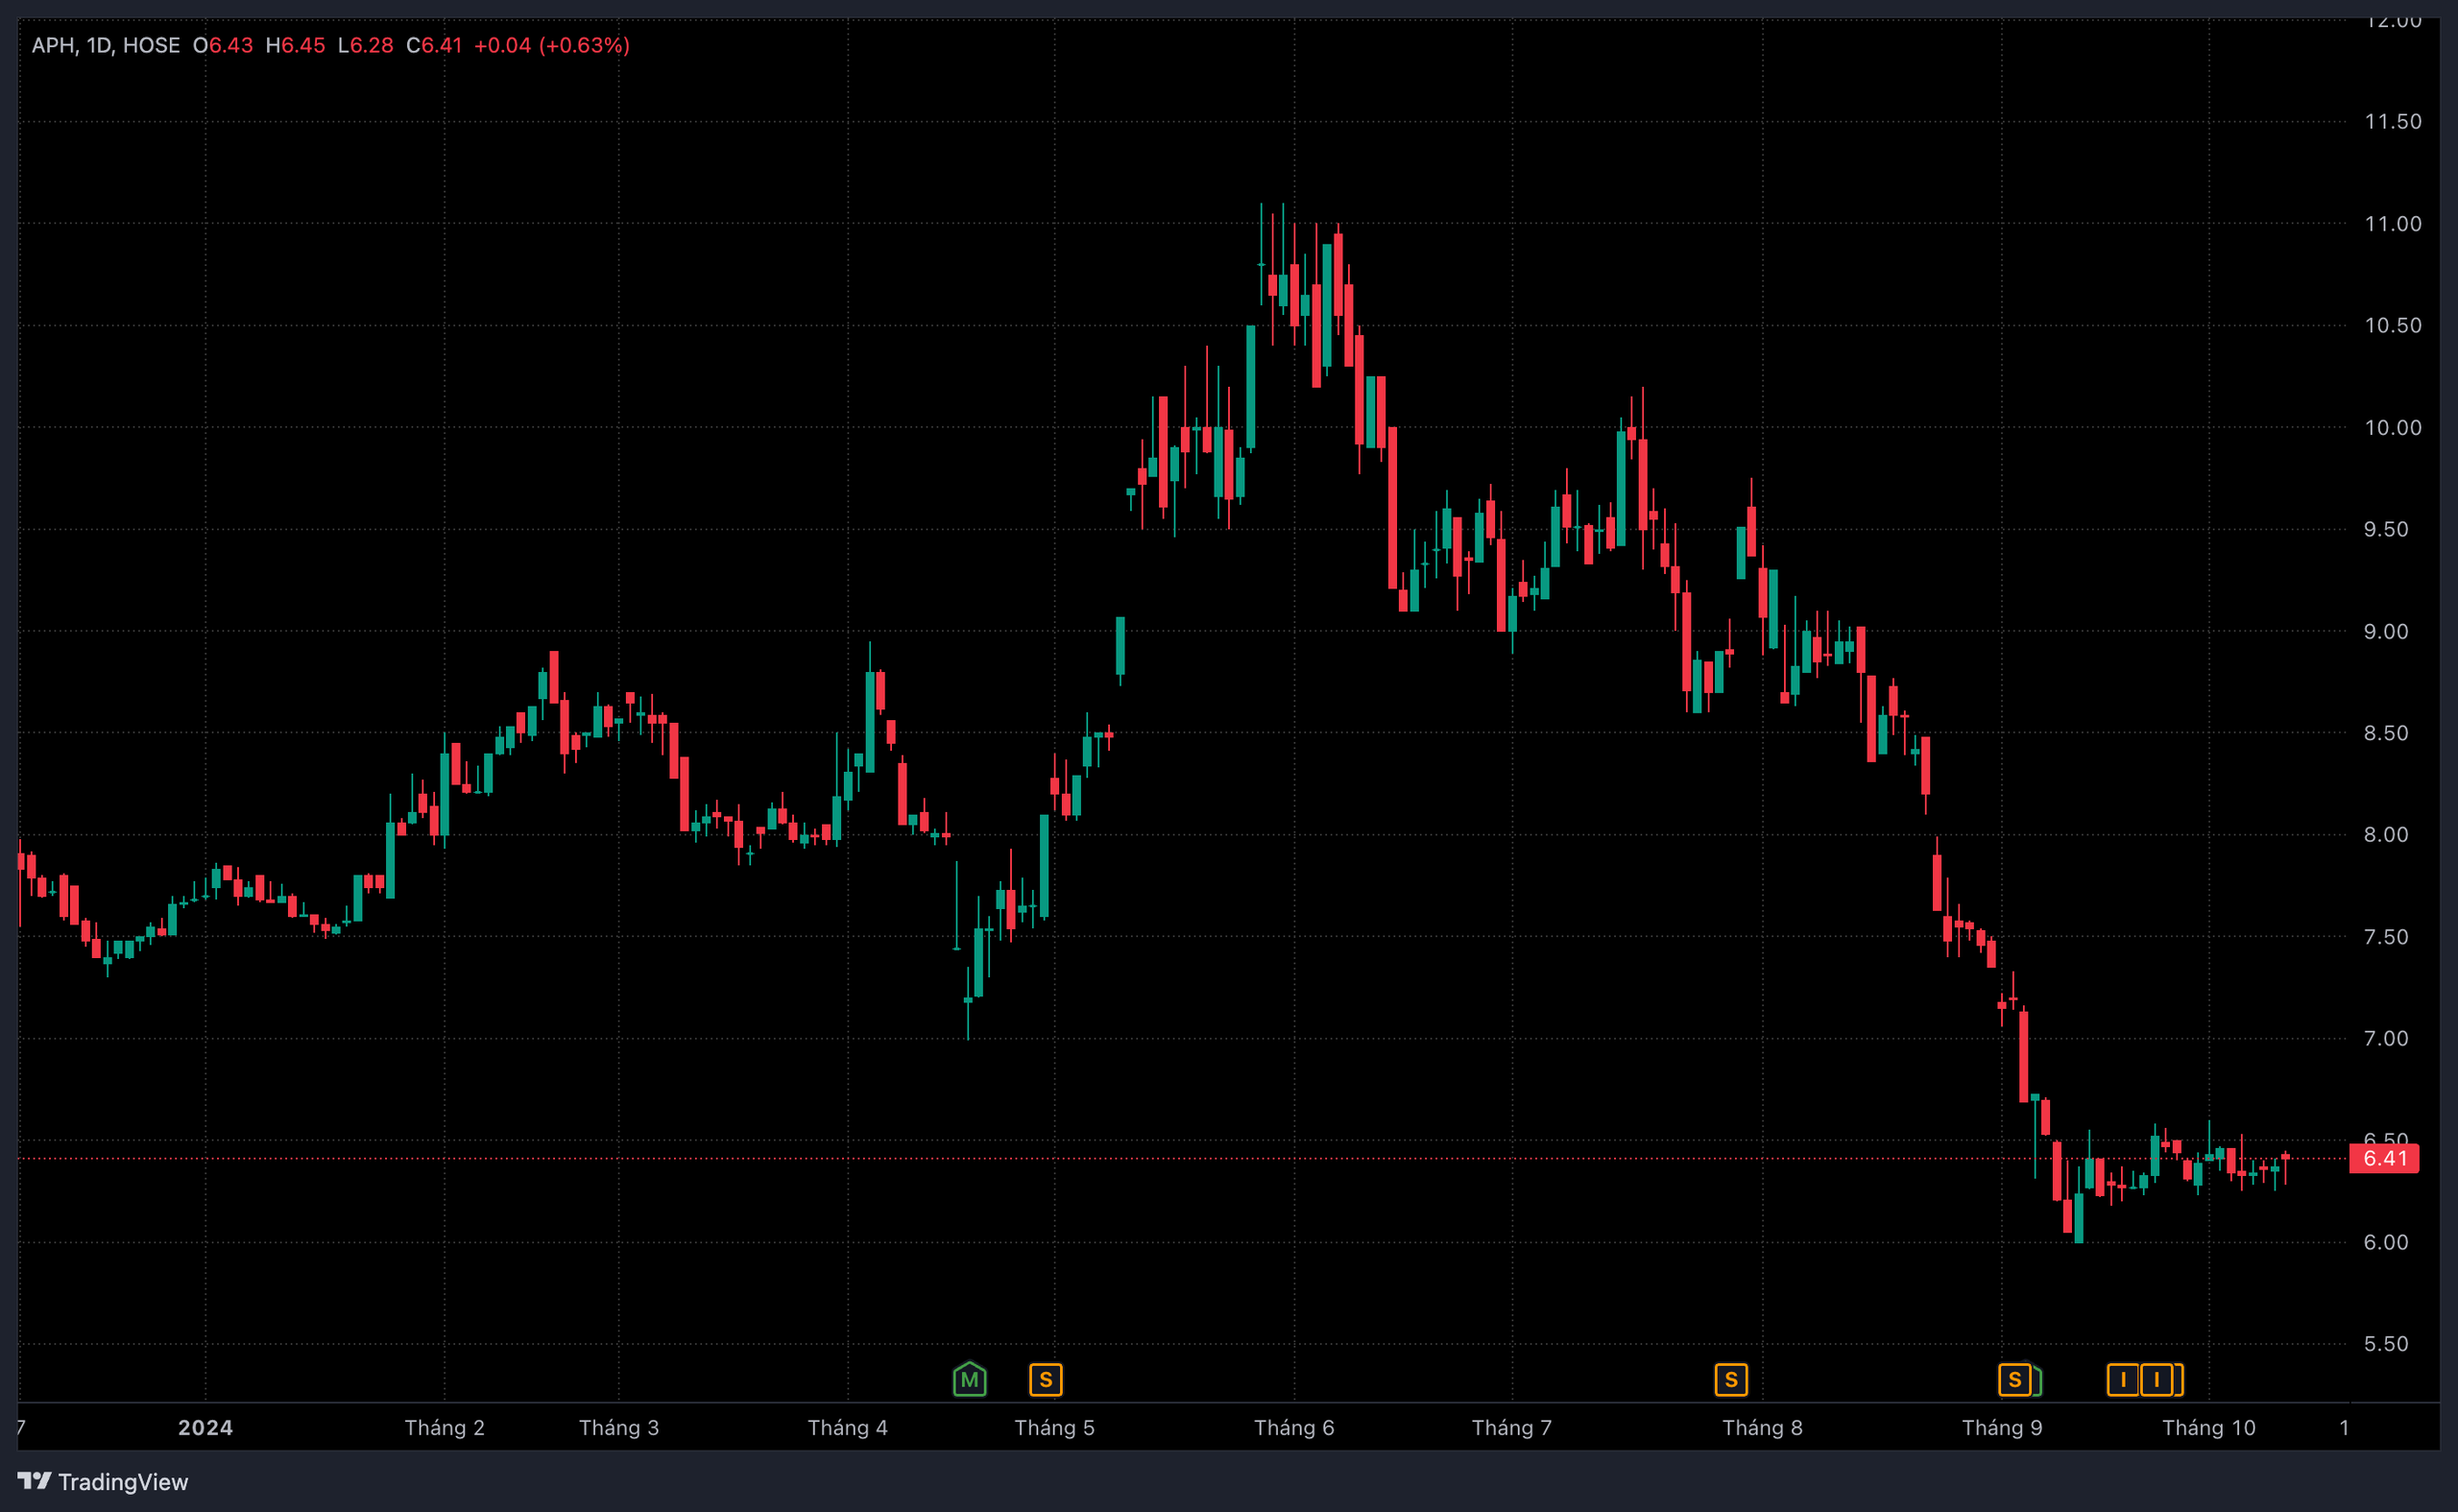Click the 7.00 price scale label
Screen dimensions: 2458x1512
coord(2385,1039)
